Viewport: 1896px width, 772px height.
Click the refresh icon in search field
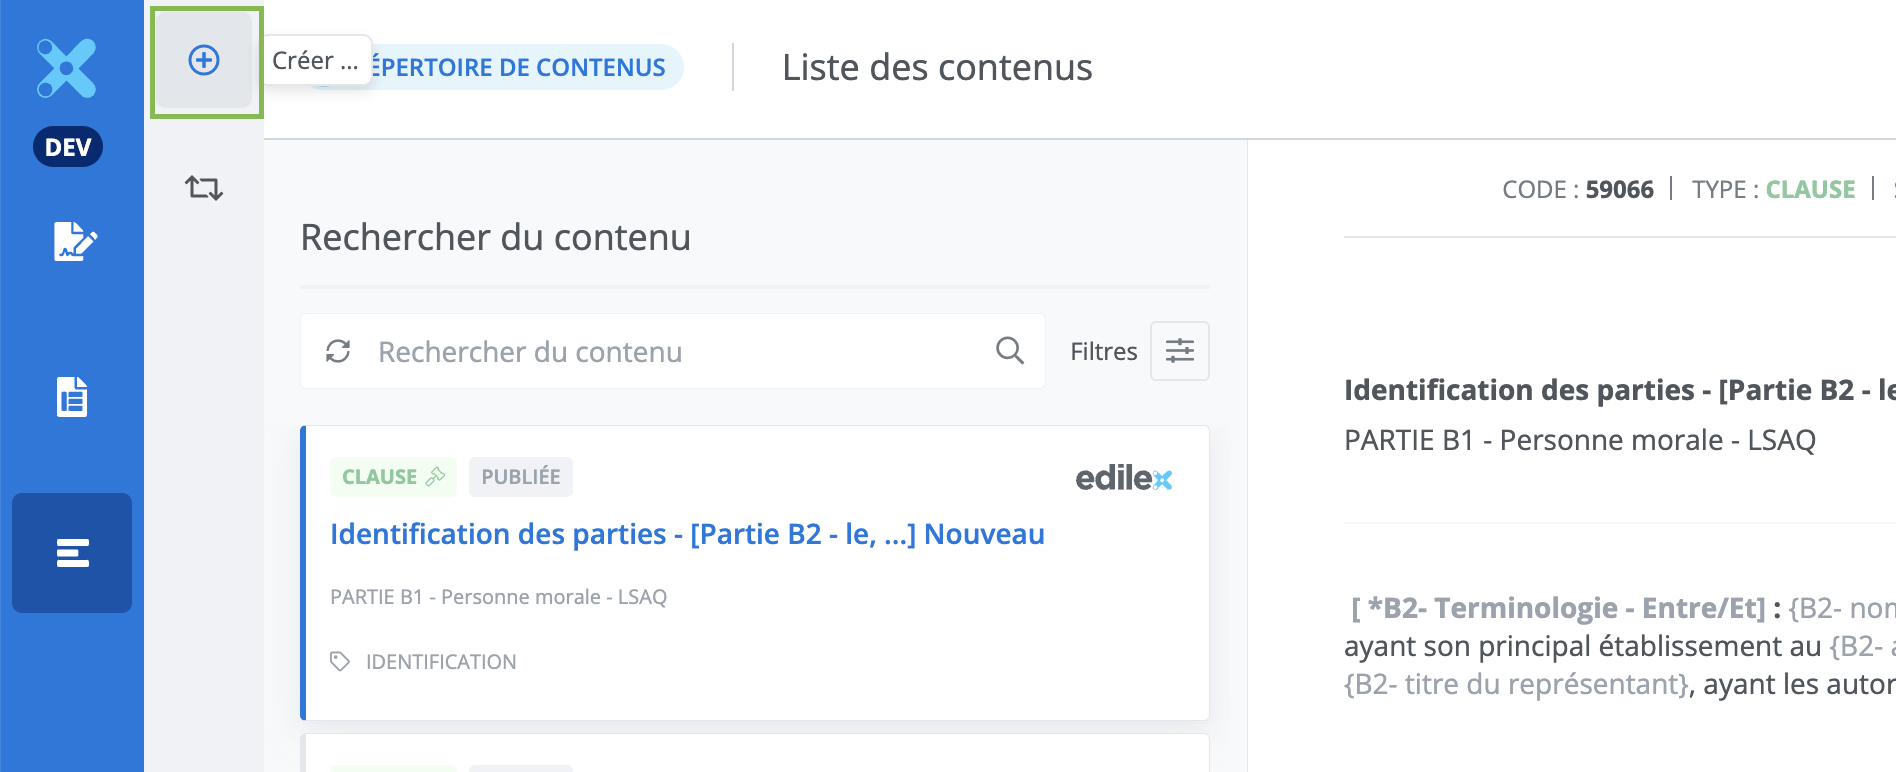pyautogui.click(x=338, y=351)
